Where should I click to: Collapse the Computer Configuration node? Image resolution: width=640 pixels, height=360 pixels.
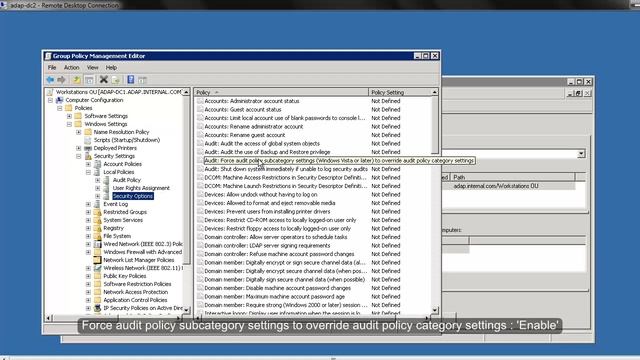pyautogui.click(x=50, y=100)
